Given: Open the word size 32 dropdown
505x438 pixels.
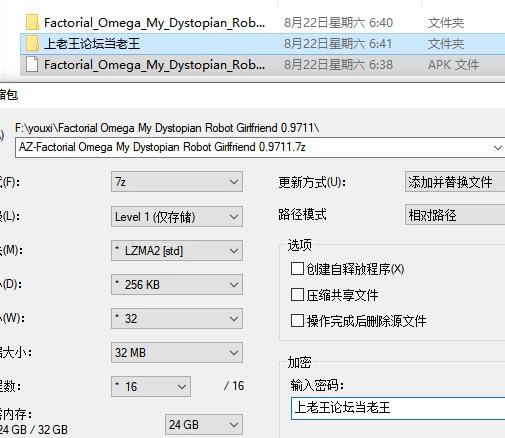Looking at the screenshot, I should click(177, 319).
